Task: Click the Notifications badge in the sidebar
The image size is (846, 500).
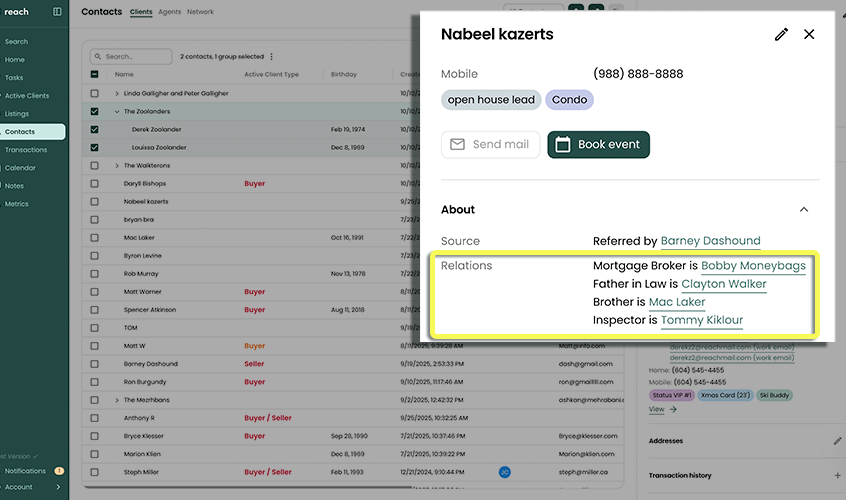Action: pyautogui.click(x=59, y=470)
